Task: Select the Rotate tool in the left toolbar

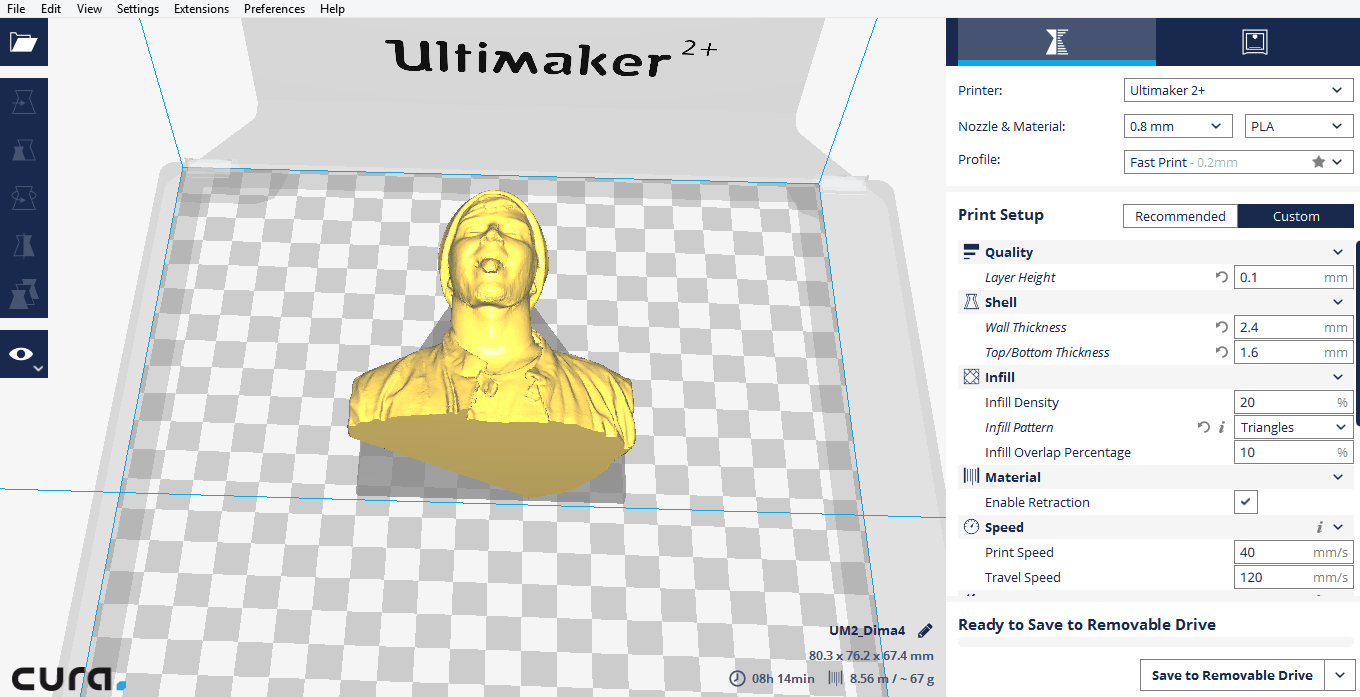Action: click(x=23, y=198)
